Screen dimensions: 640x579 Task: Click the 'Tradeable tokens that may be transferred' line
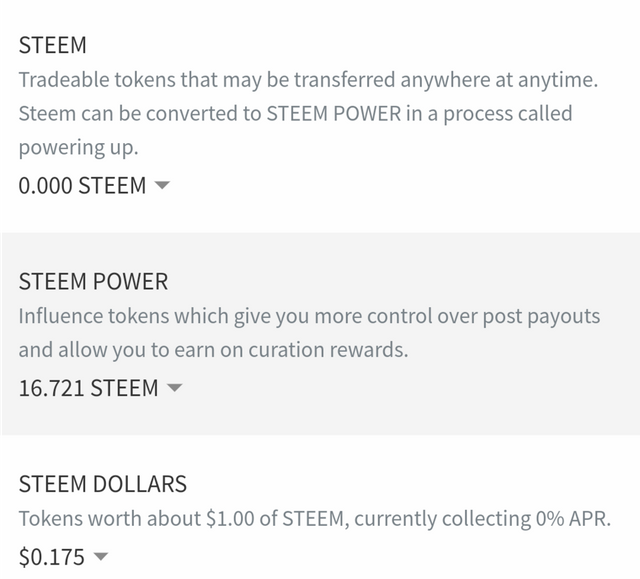click(x=308, y=80)
